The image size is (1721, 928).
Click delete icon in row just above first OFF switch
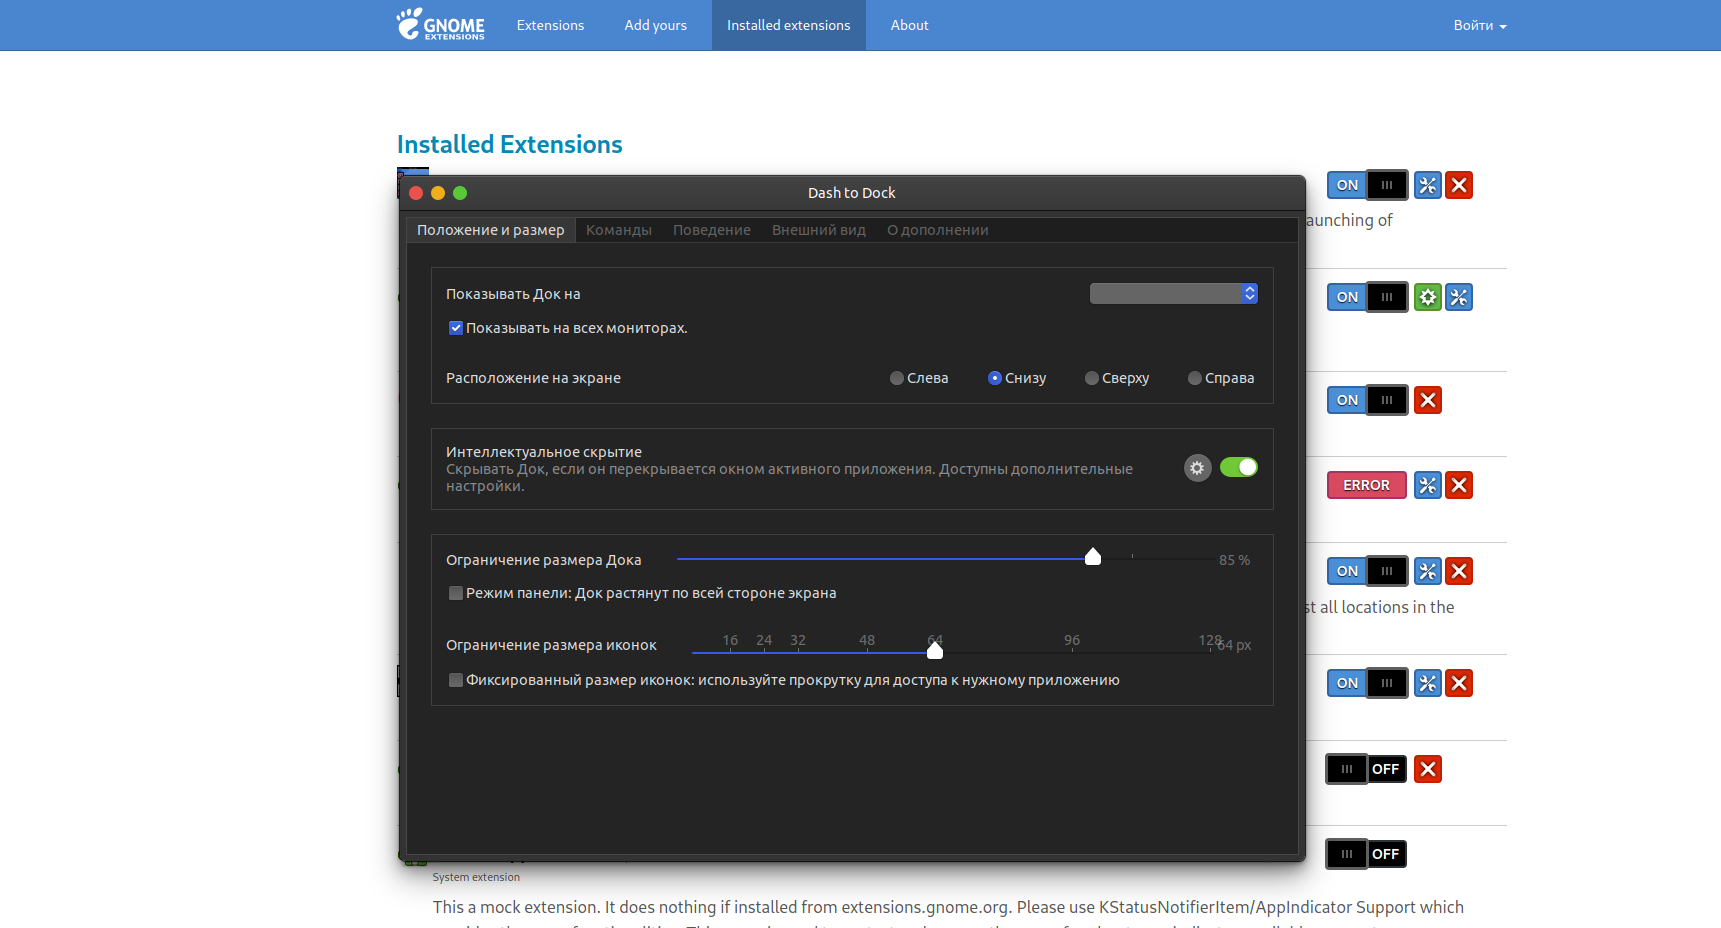click(1459, 683)
